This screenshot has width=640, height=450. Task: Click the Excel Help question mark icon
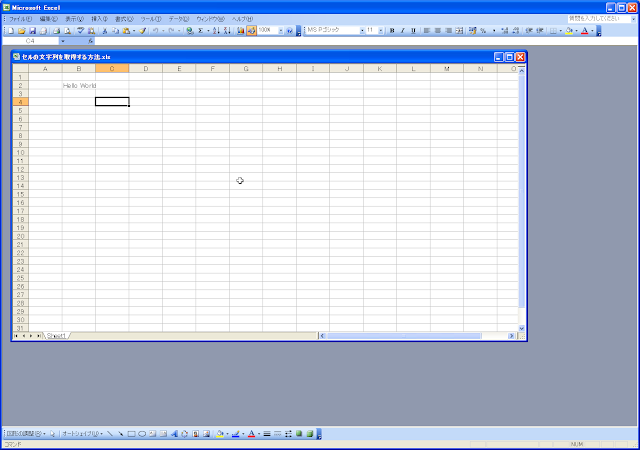pos(289,31)
